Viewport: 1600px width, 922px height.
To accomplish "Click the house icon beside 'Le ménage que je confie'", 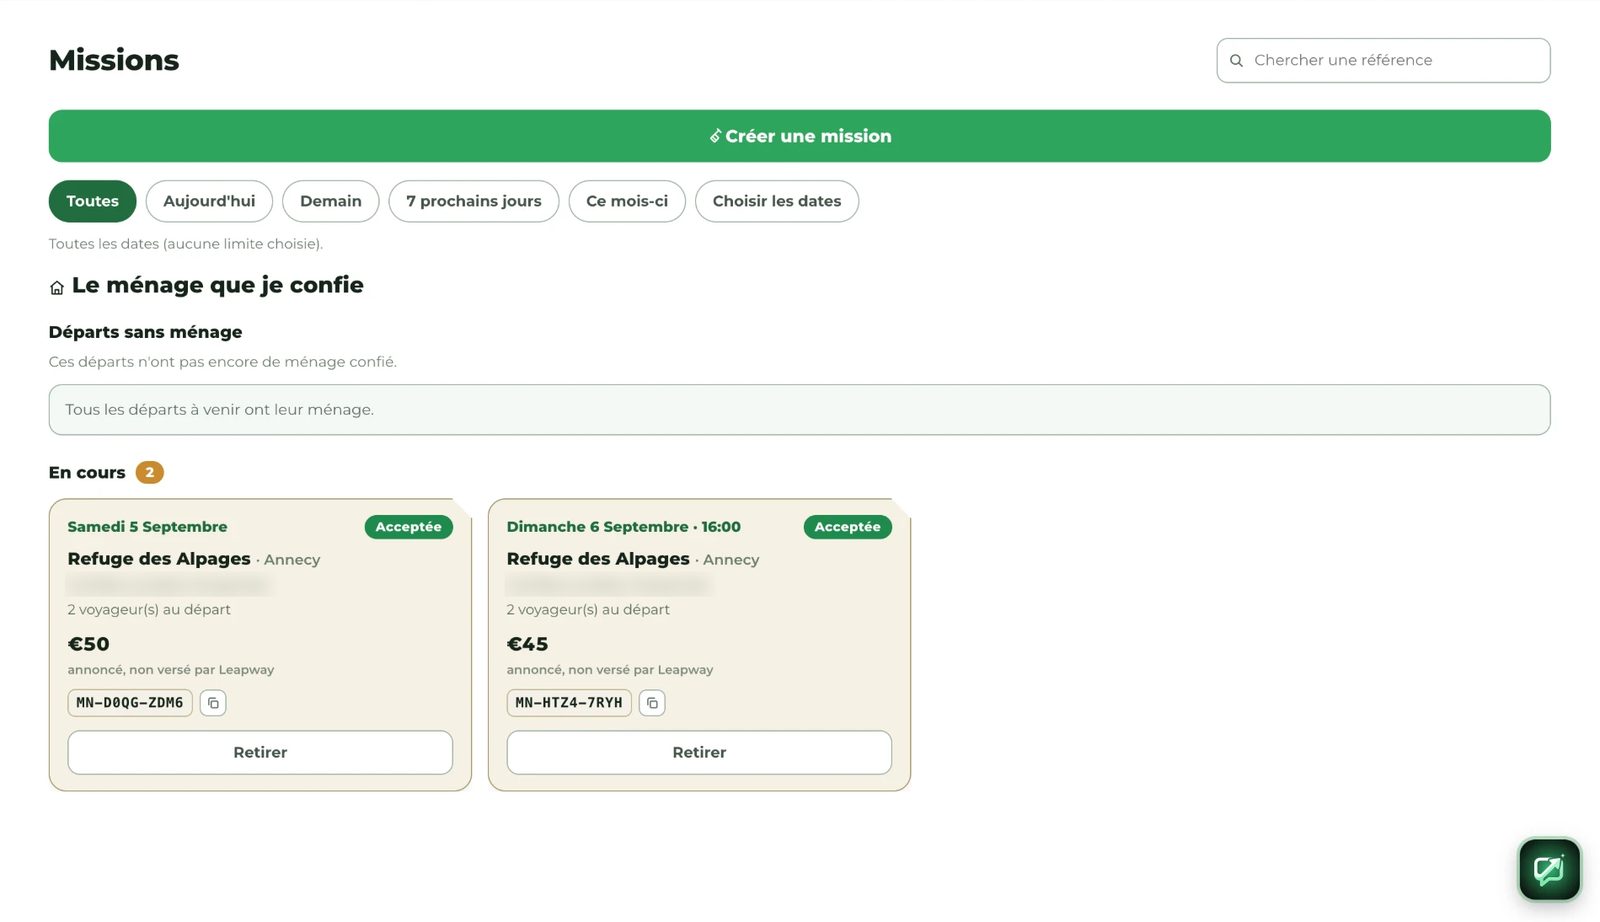I will (x=57, y=288).
